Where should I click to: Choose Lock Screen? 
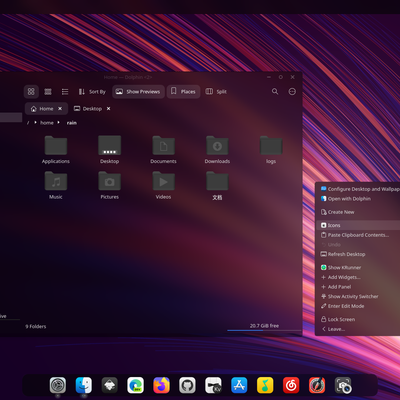point(359,319)
